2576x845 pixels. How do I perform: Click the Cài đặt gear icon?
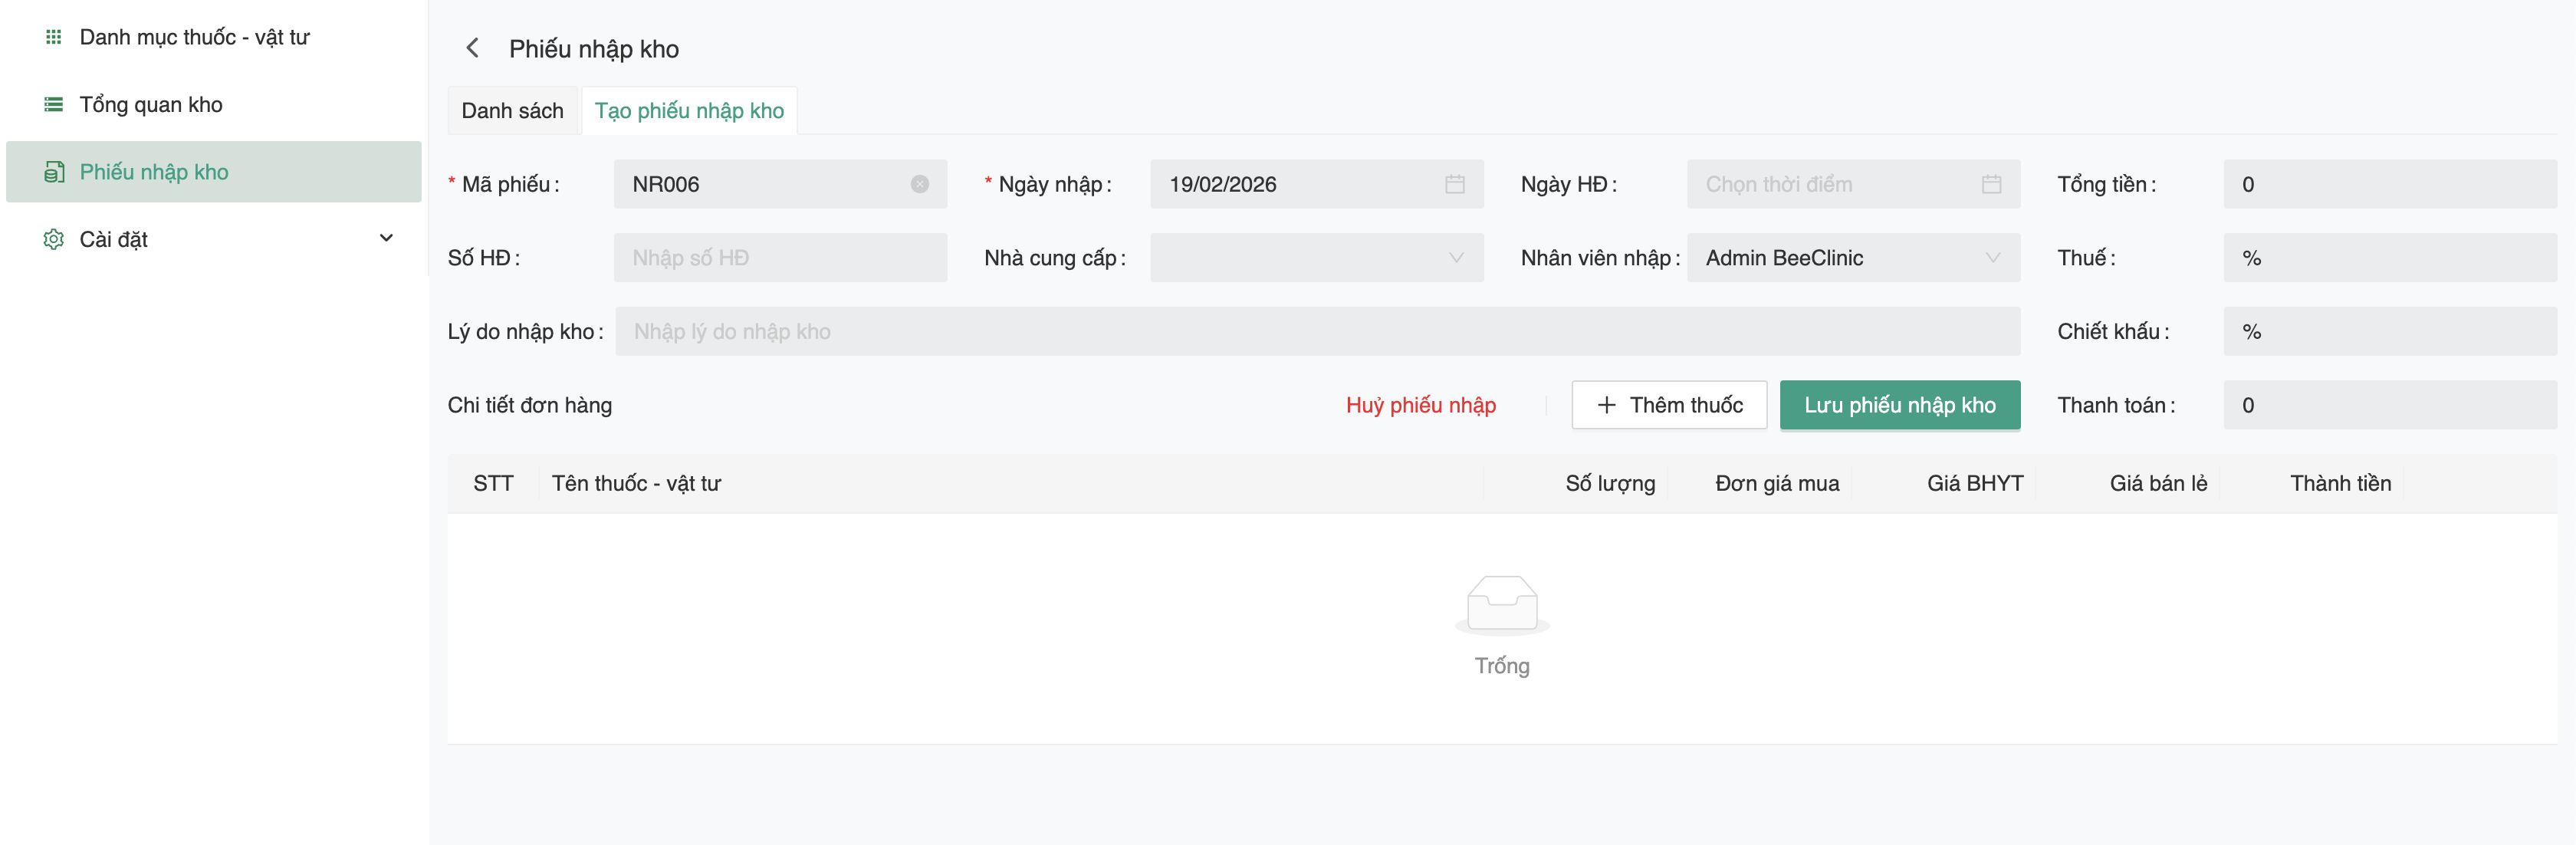click(54, 239)
